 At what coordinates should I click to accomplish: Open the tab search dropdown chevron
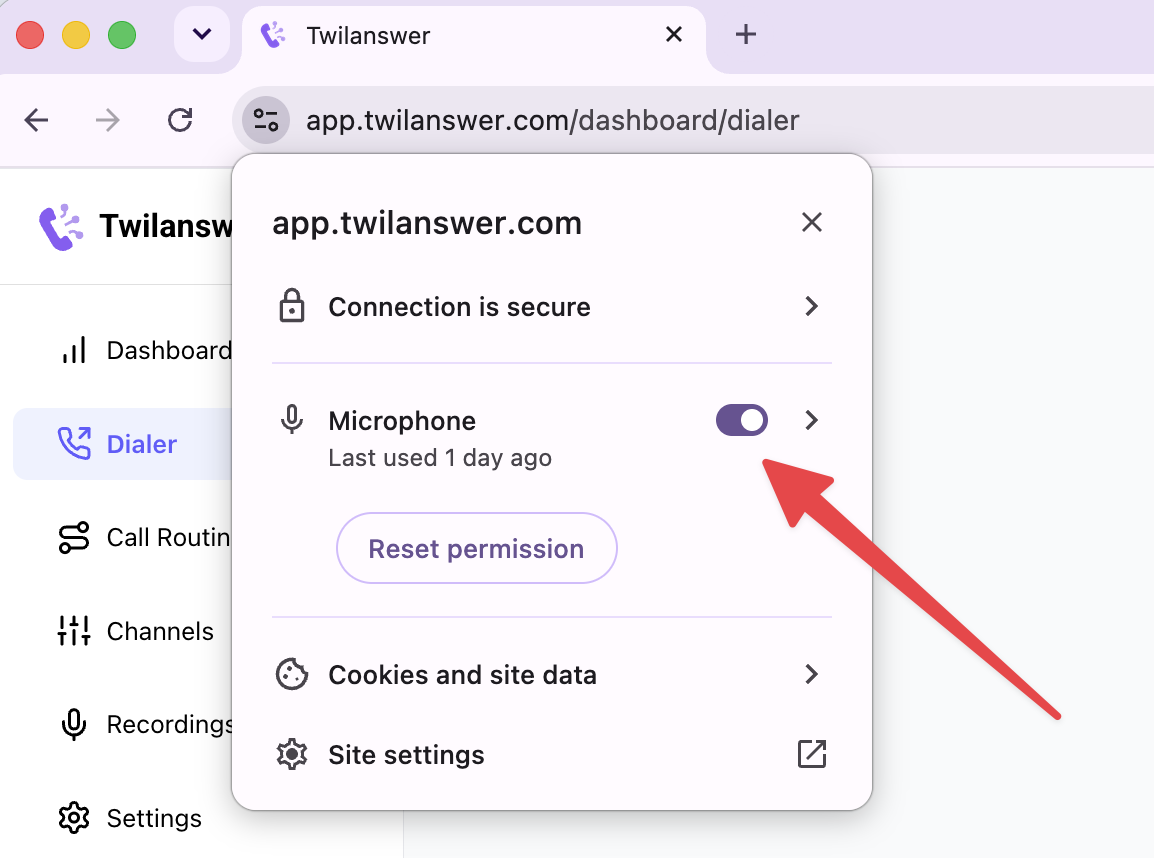pyautogui.click(x=202, y=35)
